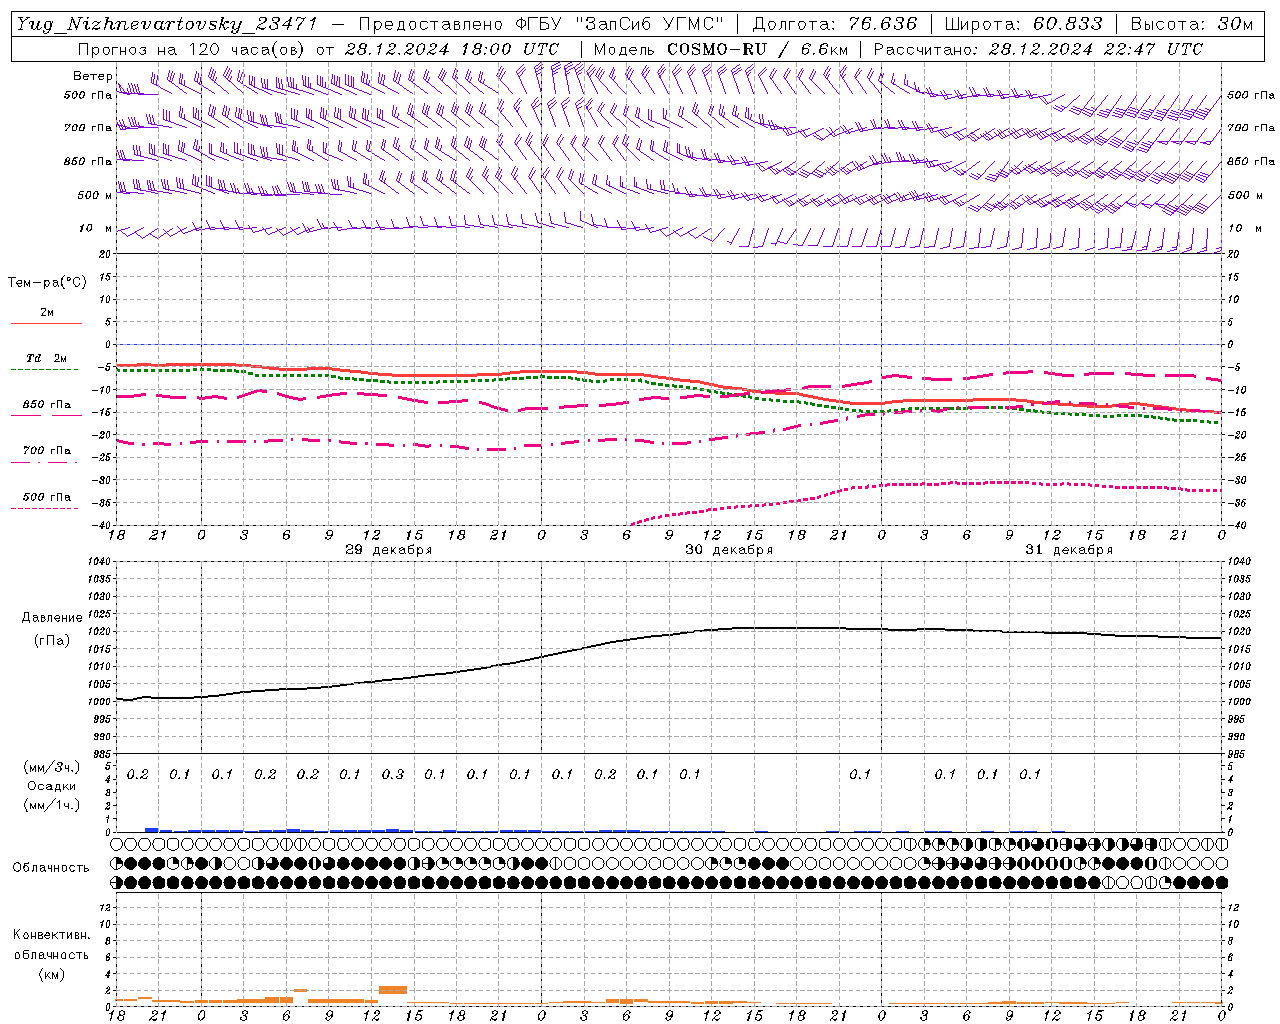Click the '2м' temperature legend entry
The width and height of the screenshot is (1280, 1024).
47,312
